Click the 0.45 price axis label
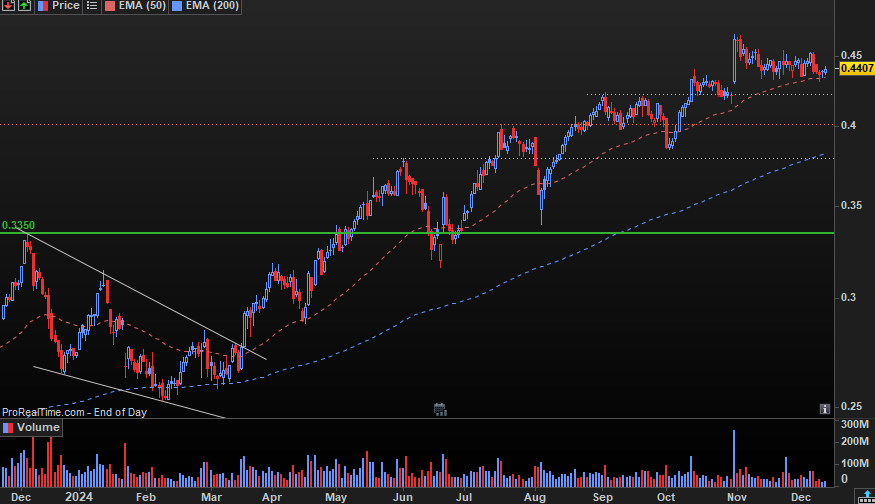The image size is (875, 504). [851, 55]
